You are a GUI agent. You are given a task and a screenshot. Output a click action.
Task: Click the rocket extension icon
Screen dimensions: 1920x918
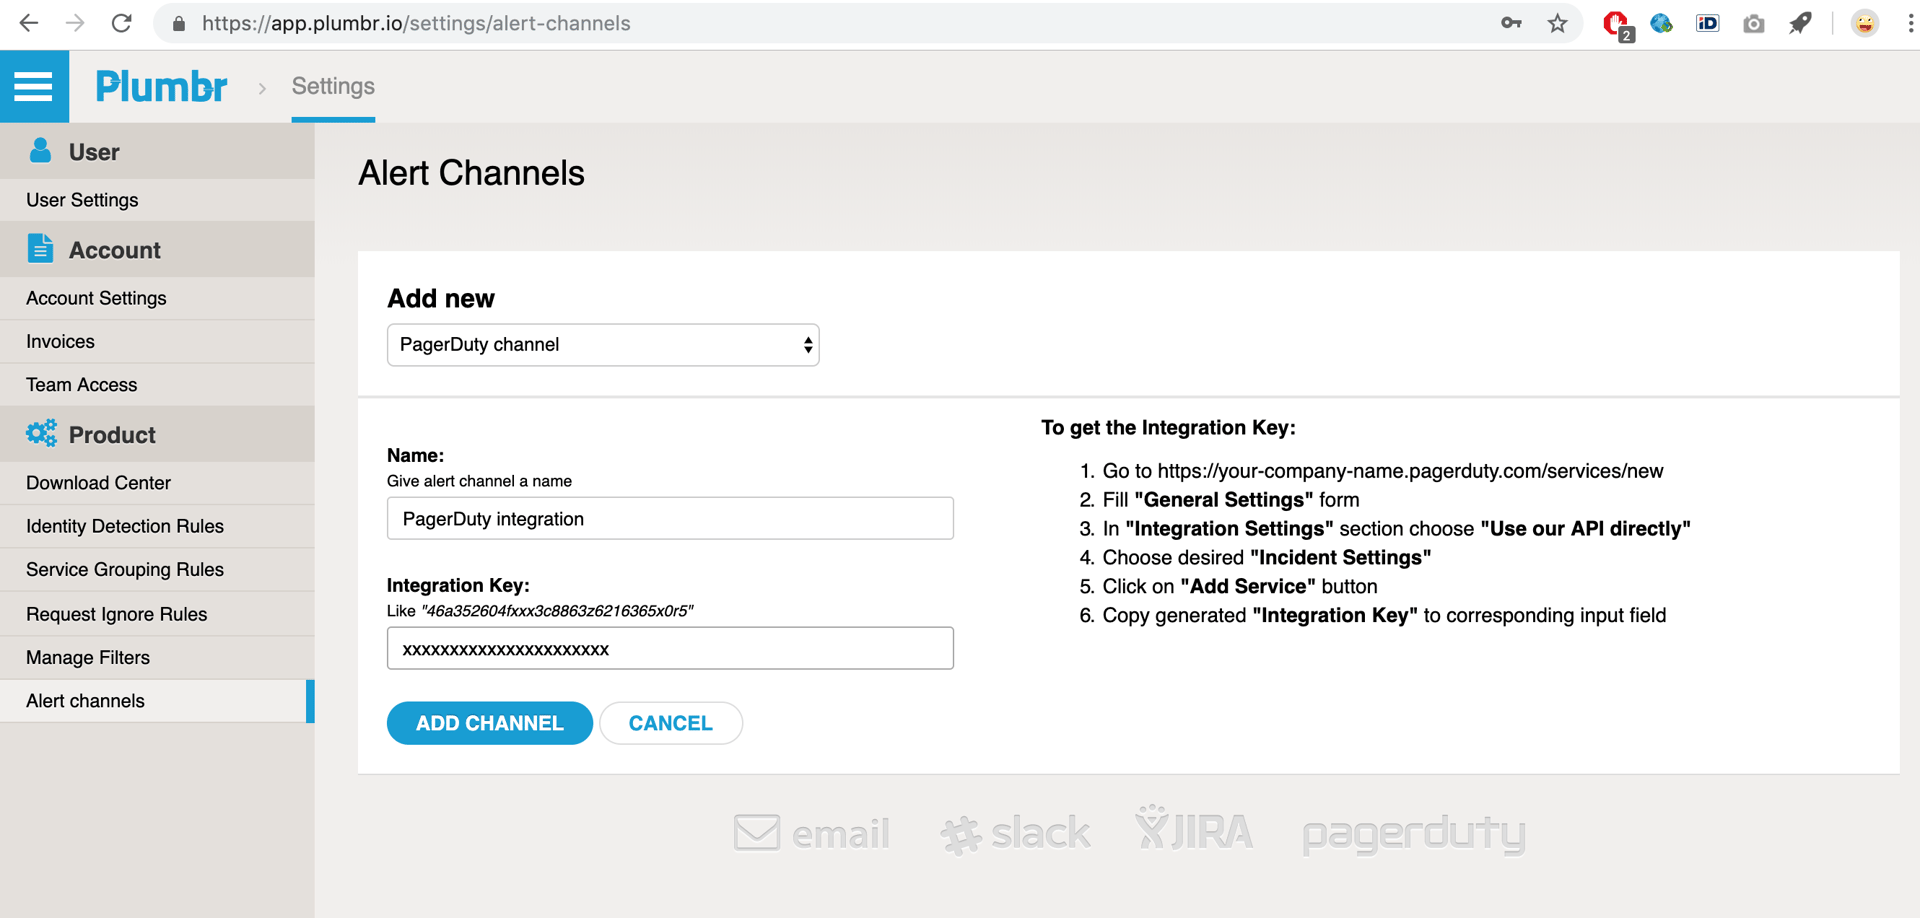point(1800,23)
